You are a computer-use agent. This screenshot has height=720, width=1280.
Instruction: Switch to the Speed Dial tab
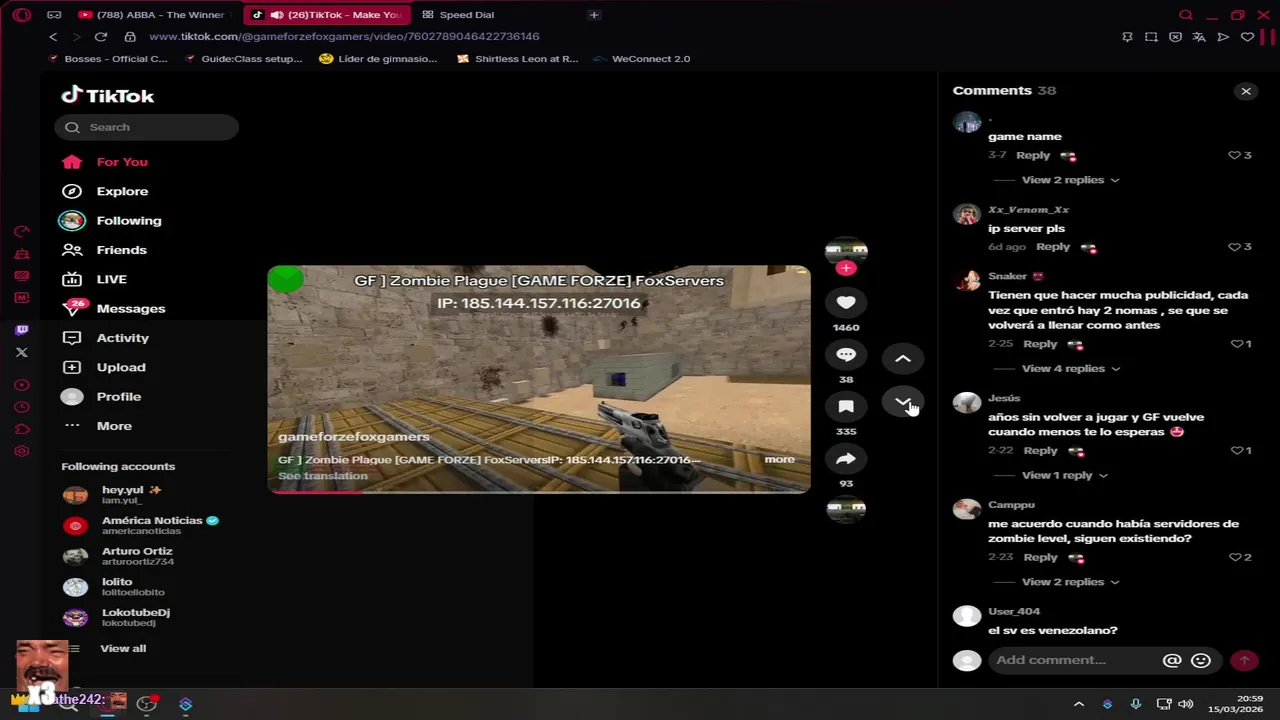point(458,15)
